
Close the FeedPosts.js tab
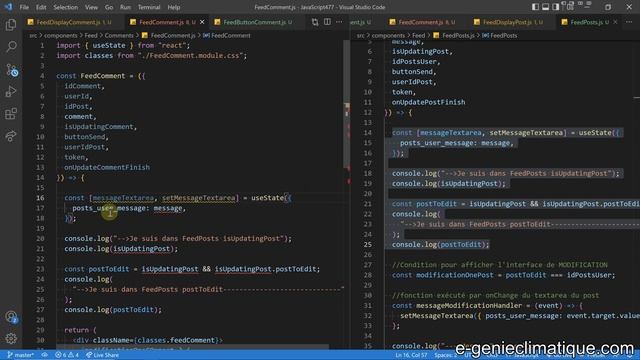click(x=615, y=22)
